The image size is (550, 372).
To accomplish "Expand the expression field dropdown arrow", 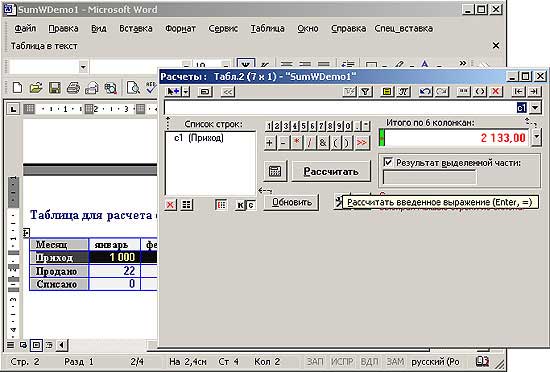I will [x=535, y=107].
